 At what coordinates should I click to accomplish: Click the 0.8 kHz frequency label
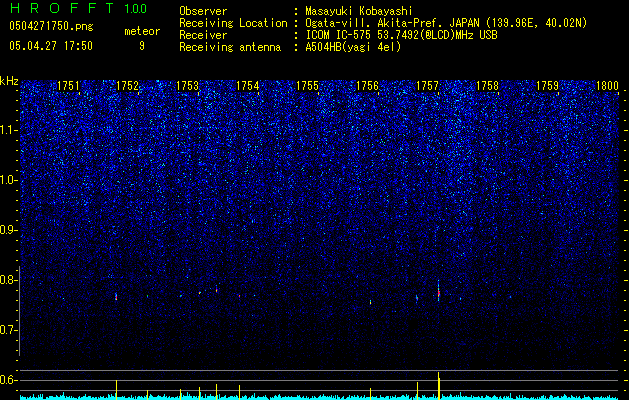point(8,280)
